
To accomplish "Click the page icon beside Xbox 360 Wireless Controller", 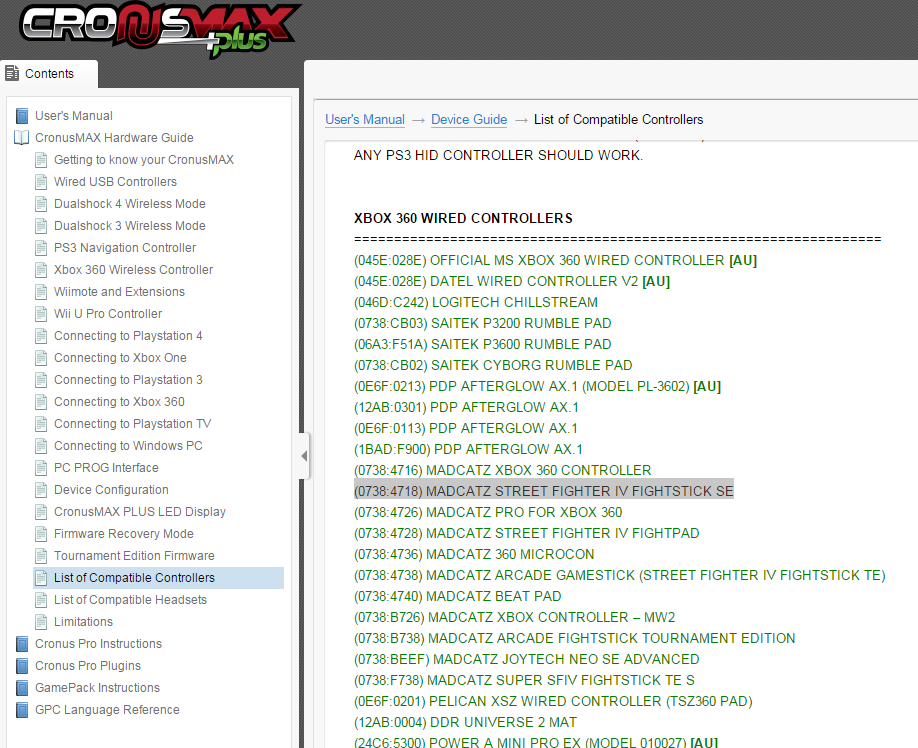I will 41,270.
